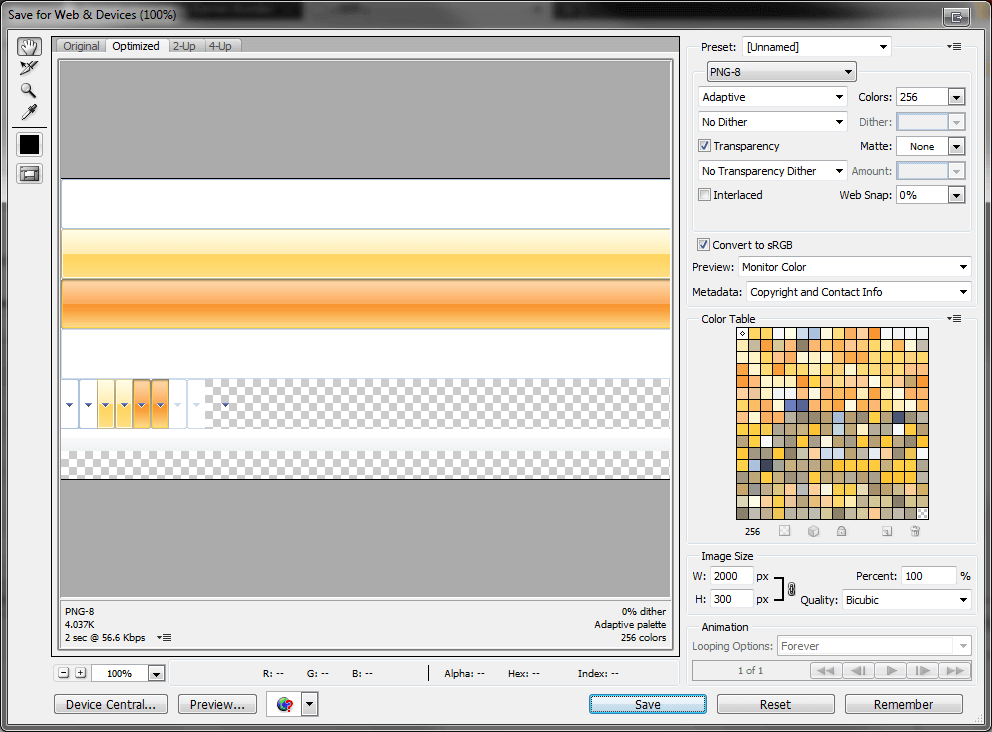This screenshot has width=992, height=732.
Task: Open the Matte dropdown
Action: [955, 146]
